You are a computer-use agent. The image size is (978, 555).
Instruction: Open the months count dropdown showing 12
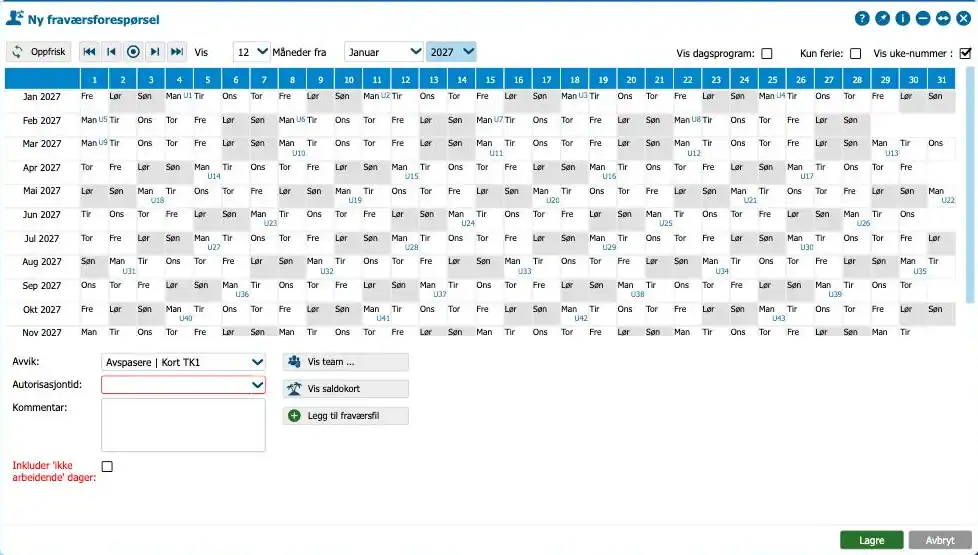tap(251, 52)
